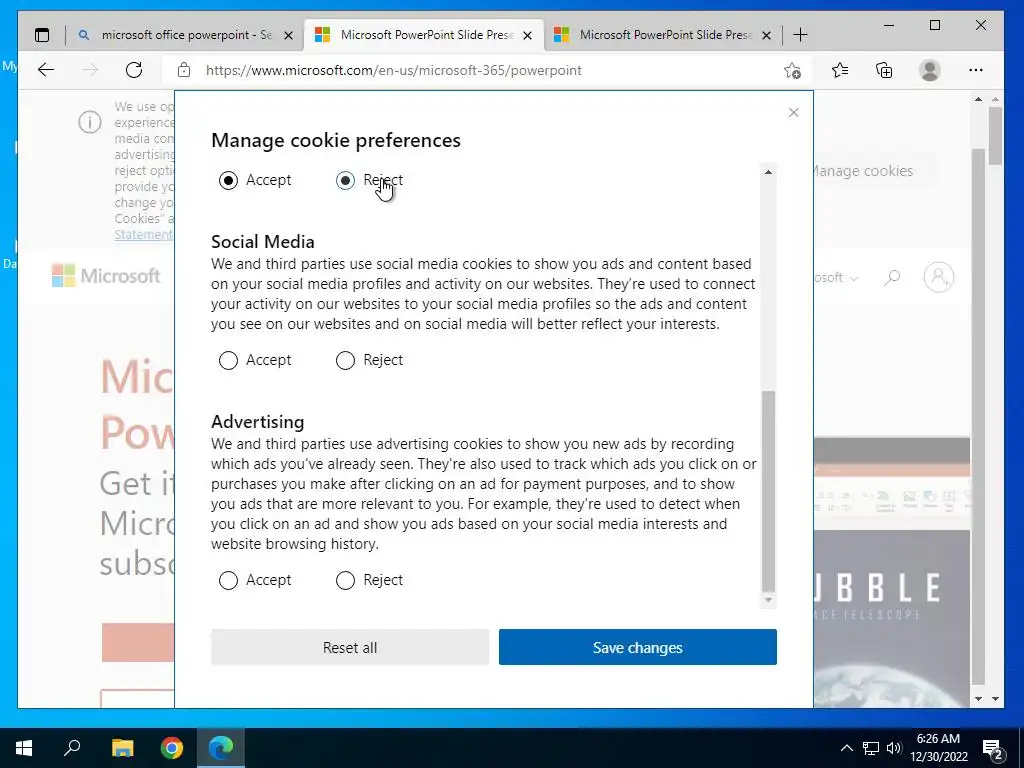1024x768 pixels.
Task: Open File Explorer from the taskbar
Action: pyautogui.click(x=123, y=748)
